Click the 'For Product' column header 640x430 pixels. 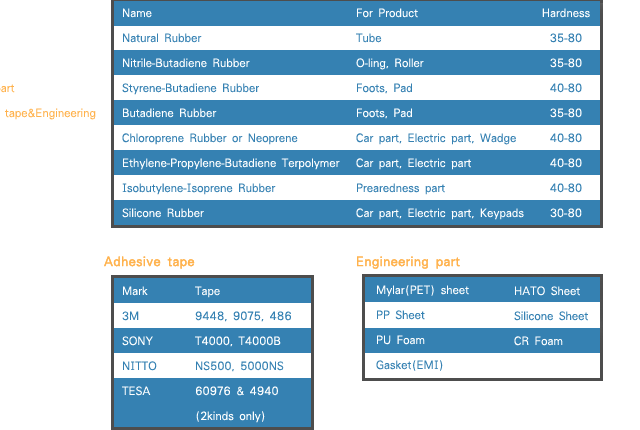(x=387, y=13)
